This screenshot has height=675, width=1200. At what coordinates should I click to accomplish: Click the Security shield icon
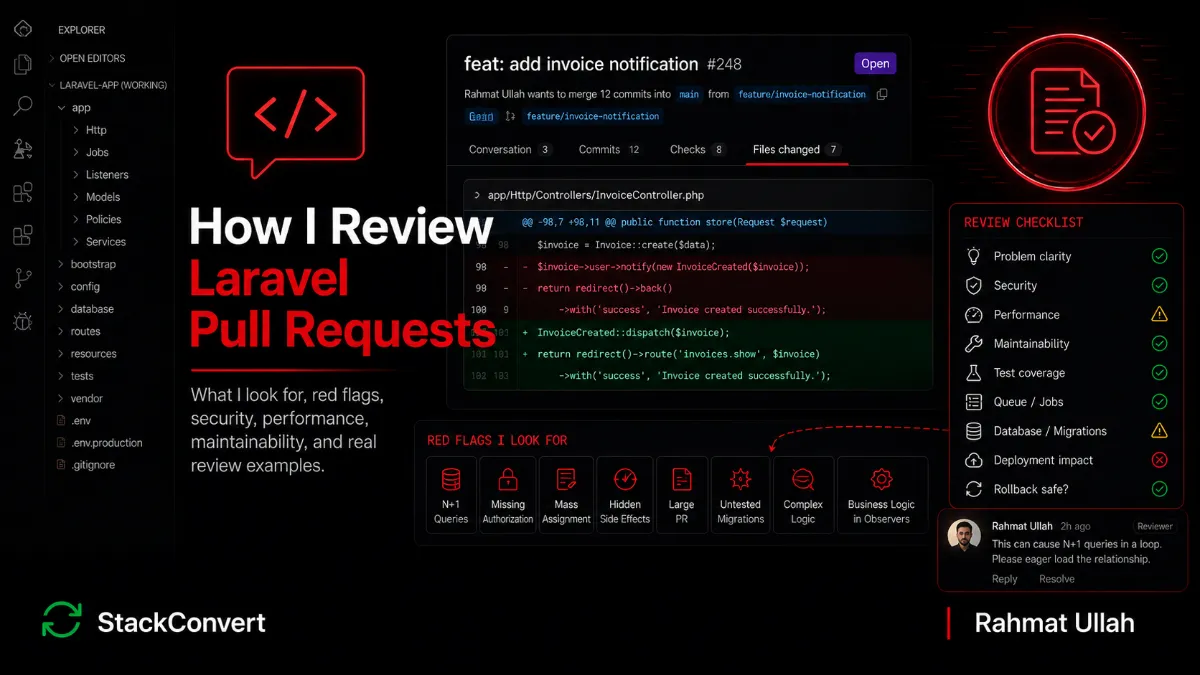click(973, 285)
